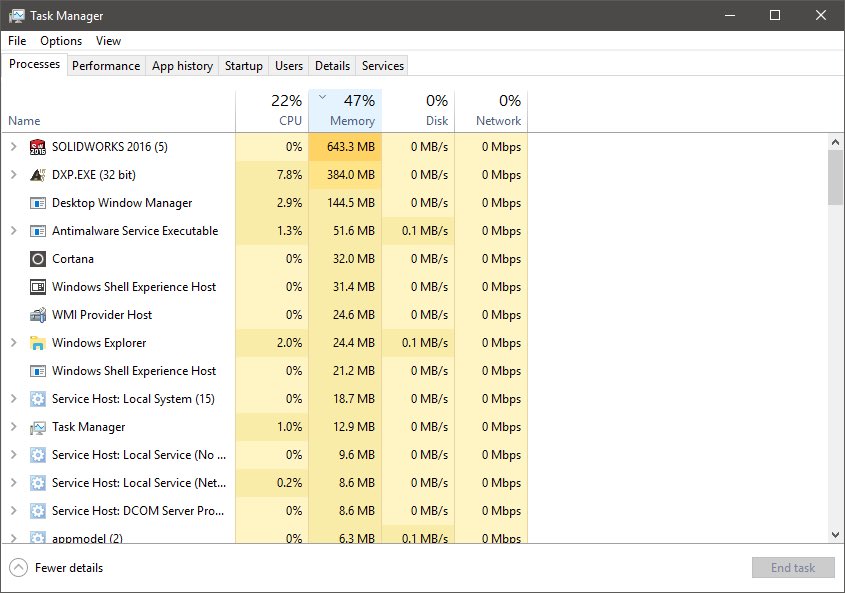Click the SOLIDWORKS 2016 process icon
Viewport: 845px width, 593px height.
pyautogui.click(x=38, y=147)
